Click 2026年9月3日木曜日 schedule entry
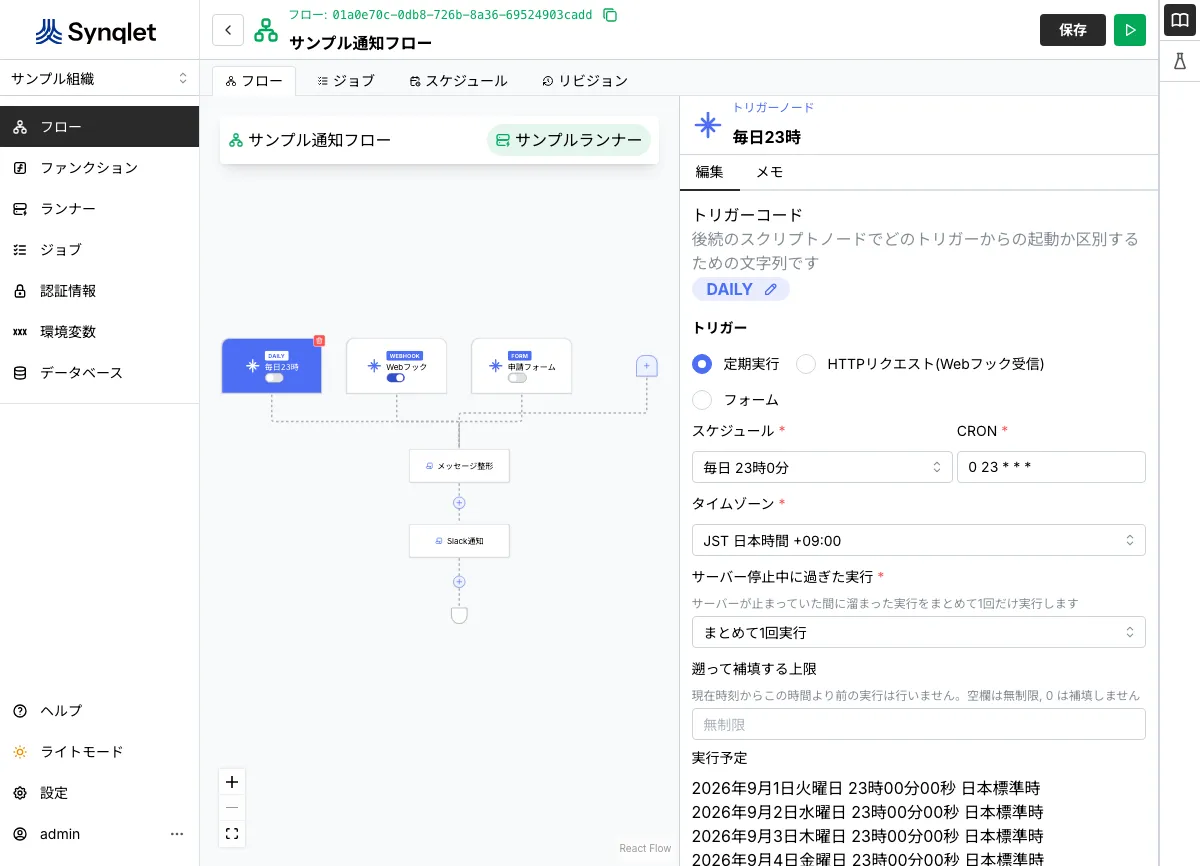This screenshot has width=1200, height=866. [867, 836]
